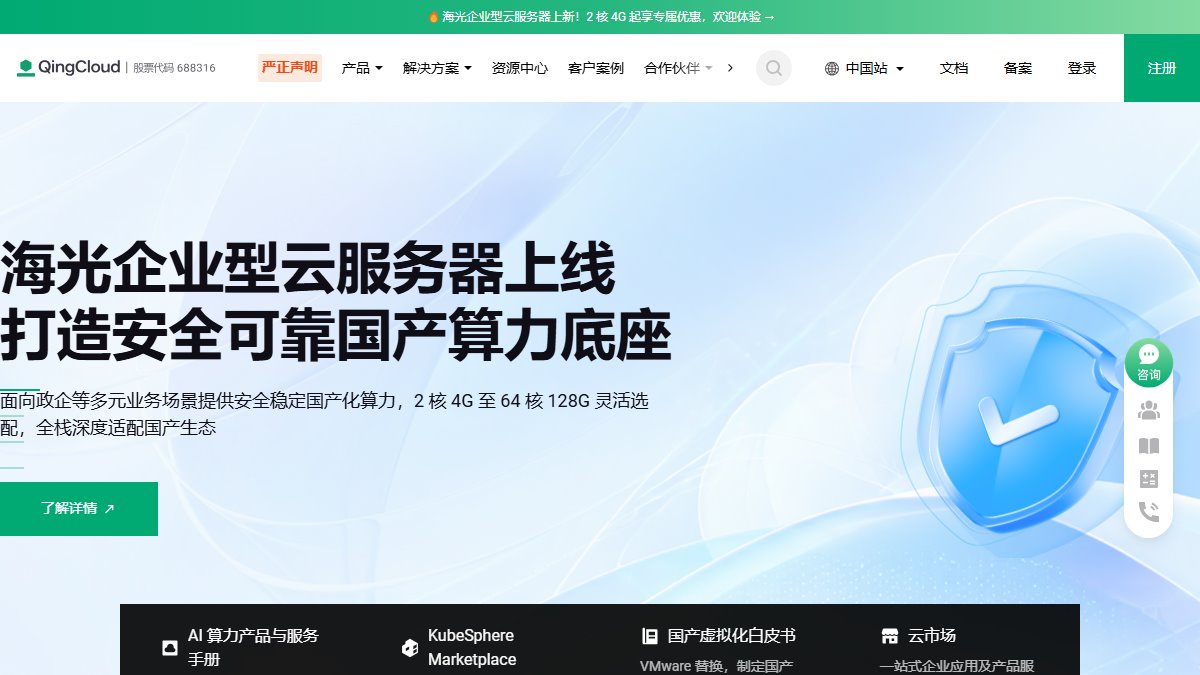Click the 云市场 store icon

tap(890, 636)
